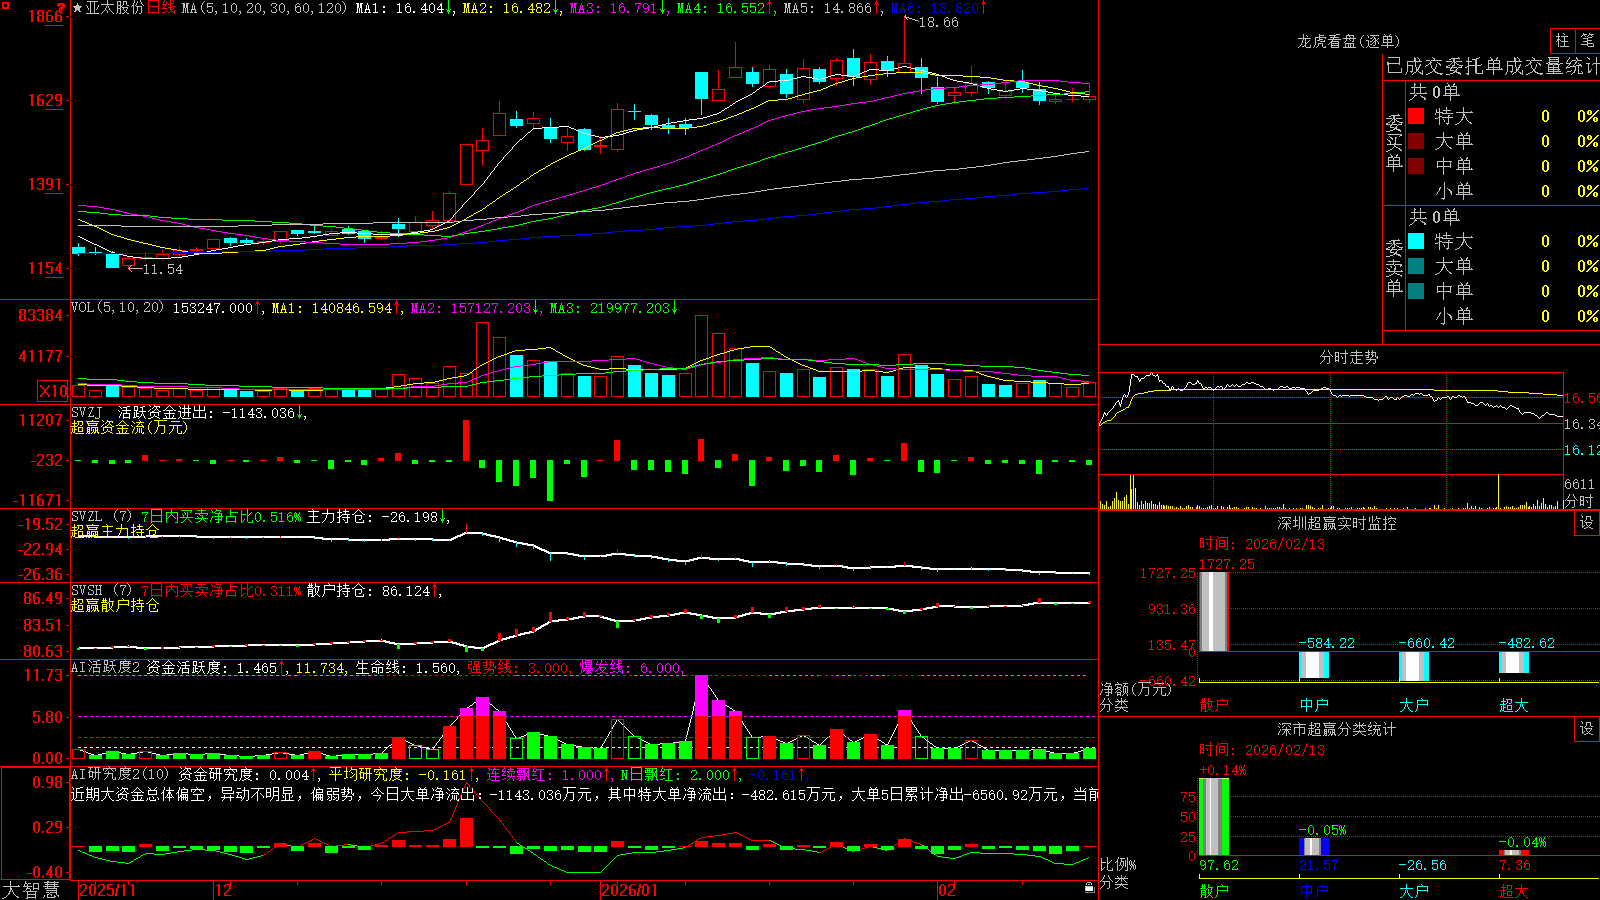This screenshot has width=1600, height=900.
Task: Click the 爆发线: 6.000 label
Action: (x=631, y=668)
